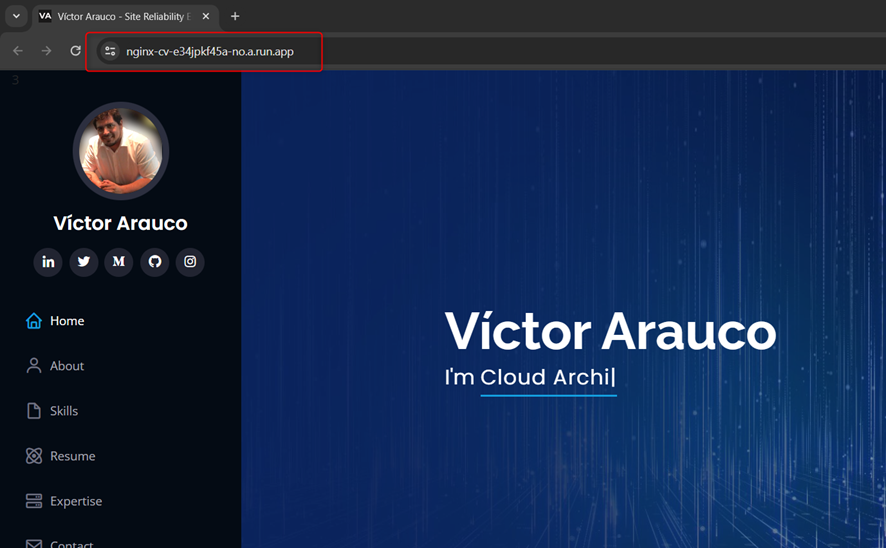Click the browser forward arrow
The height and width of the screenshot is (548, 886).
point(46,51)
